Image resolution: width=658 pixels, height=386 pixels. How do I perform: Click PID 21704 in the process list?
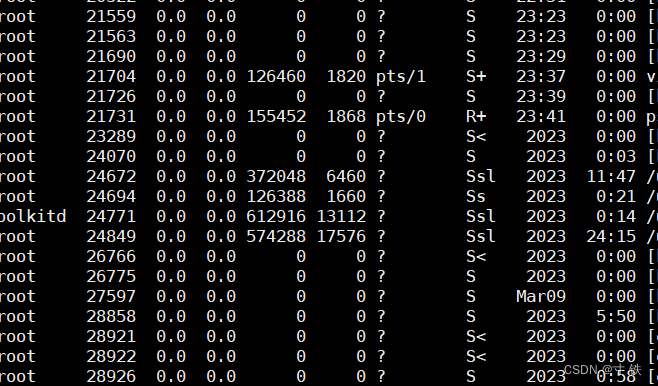coord(111,76)
